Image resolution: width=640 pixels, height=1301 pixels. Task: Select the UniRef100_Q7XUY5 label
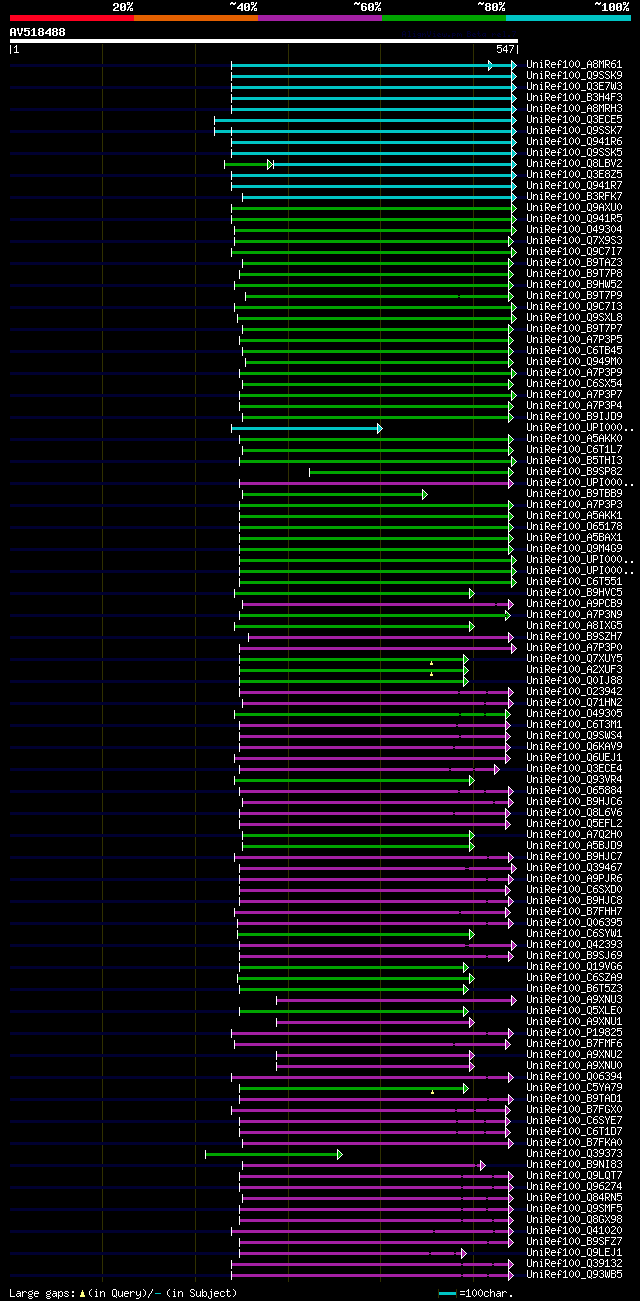click(575, 659)
